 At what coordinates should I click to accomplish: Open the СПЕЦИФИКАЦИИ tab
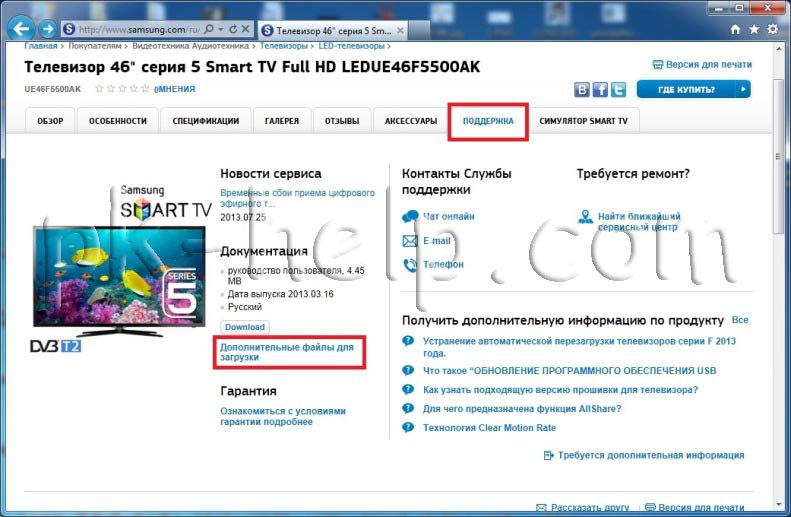tap(206, 121)
